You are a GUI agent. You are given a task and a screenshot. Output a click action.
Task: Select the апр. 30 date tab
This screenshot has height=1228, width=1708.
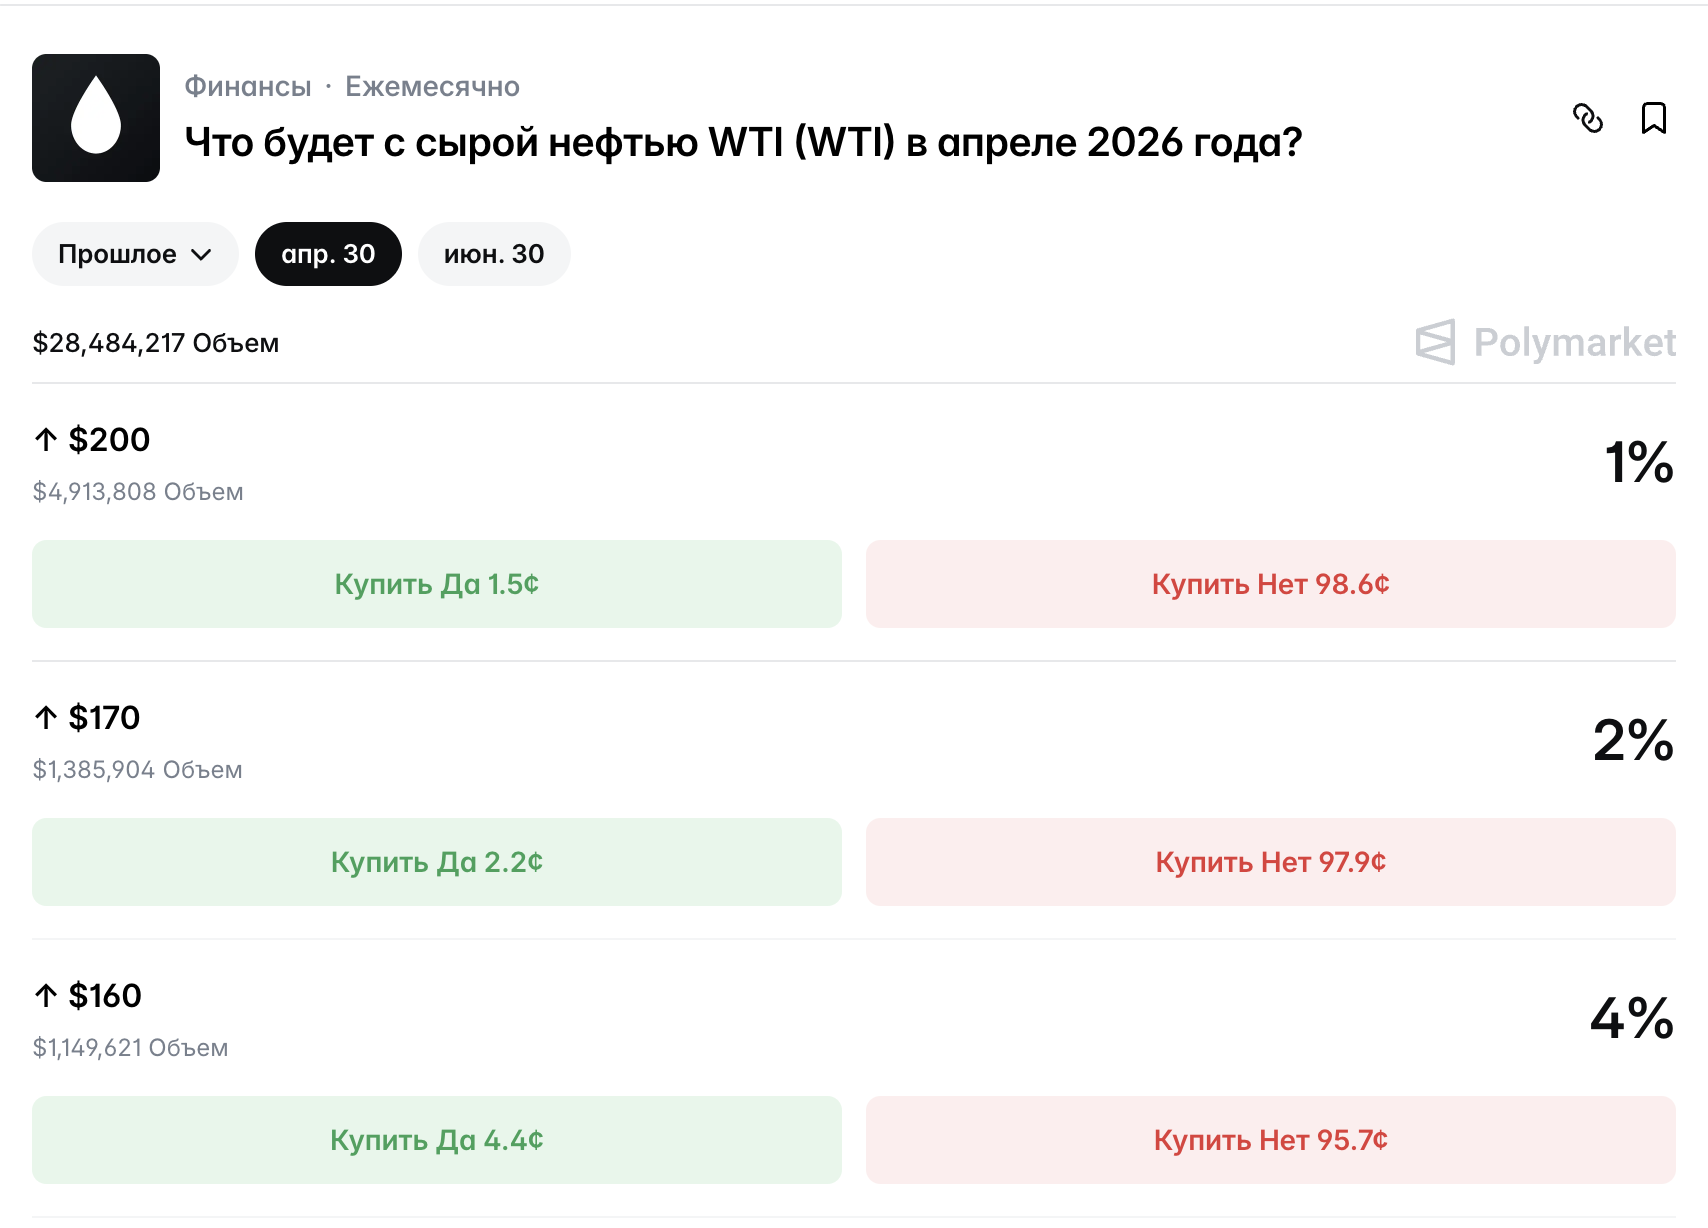(328, 254)
